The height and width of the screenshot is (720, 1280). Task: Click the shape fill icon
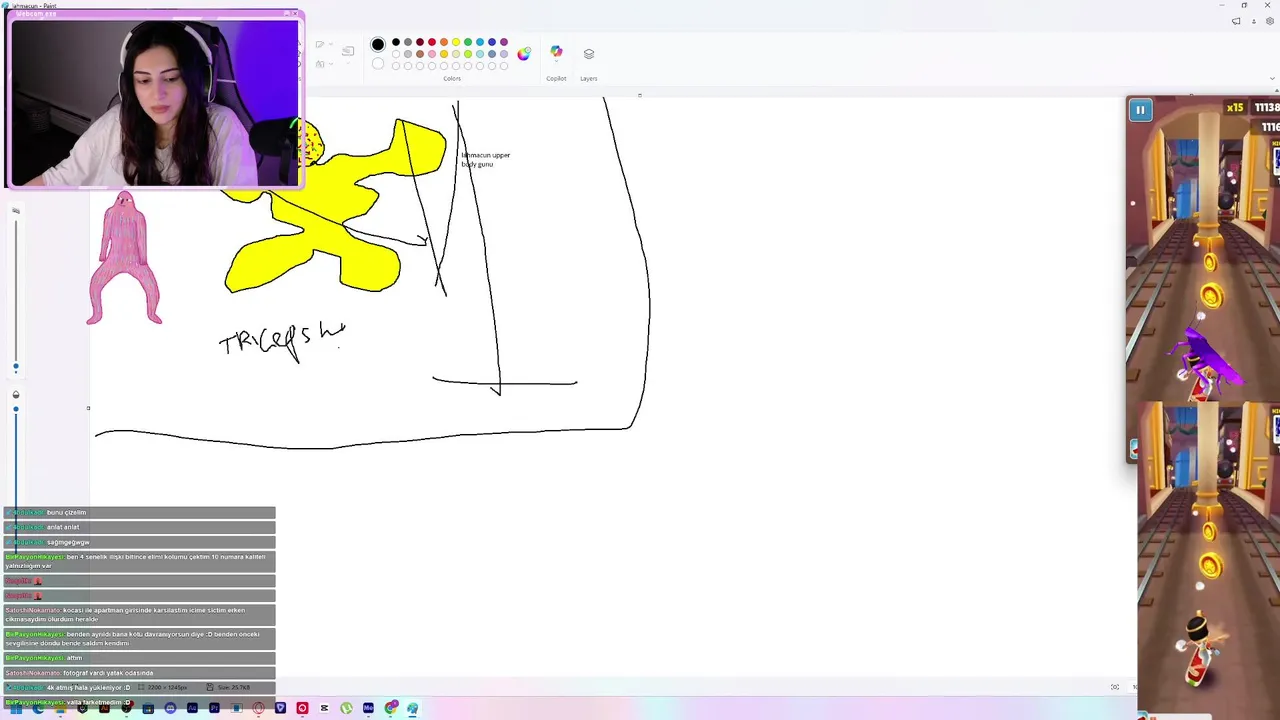coord(320,64)
